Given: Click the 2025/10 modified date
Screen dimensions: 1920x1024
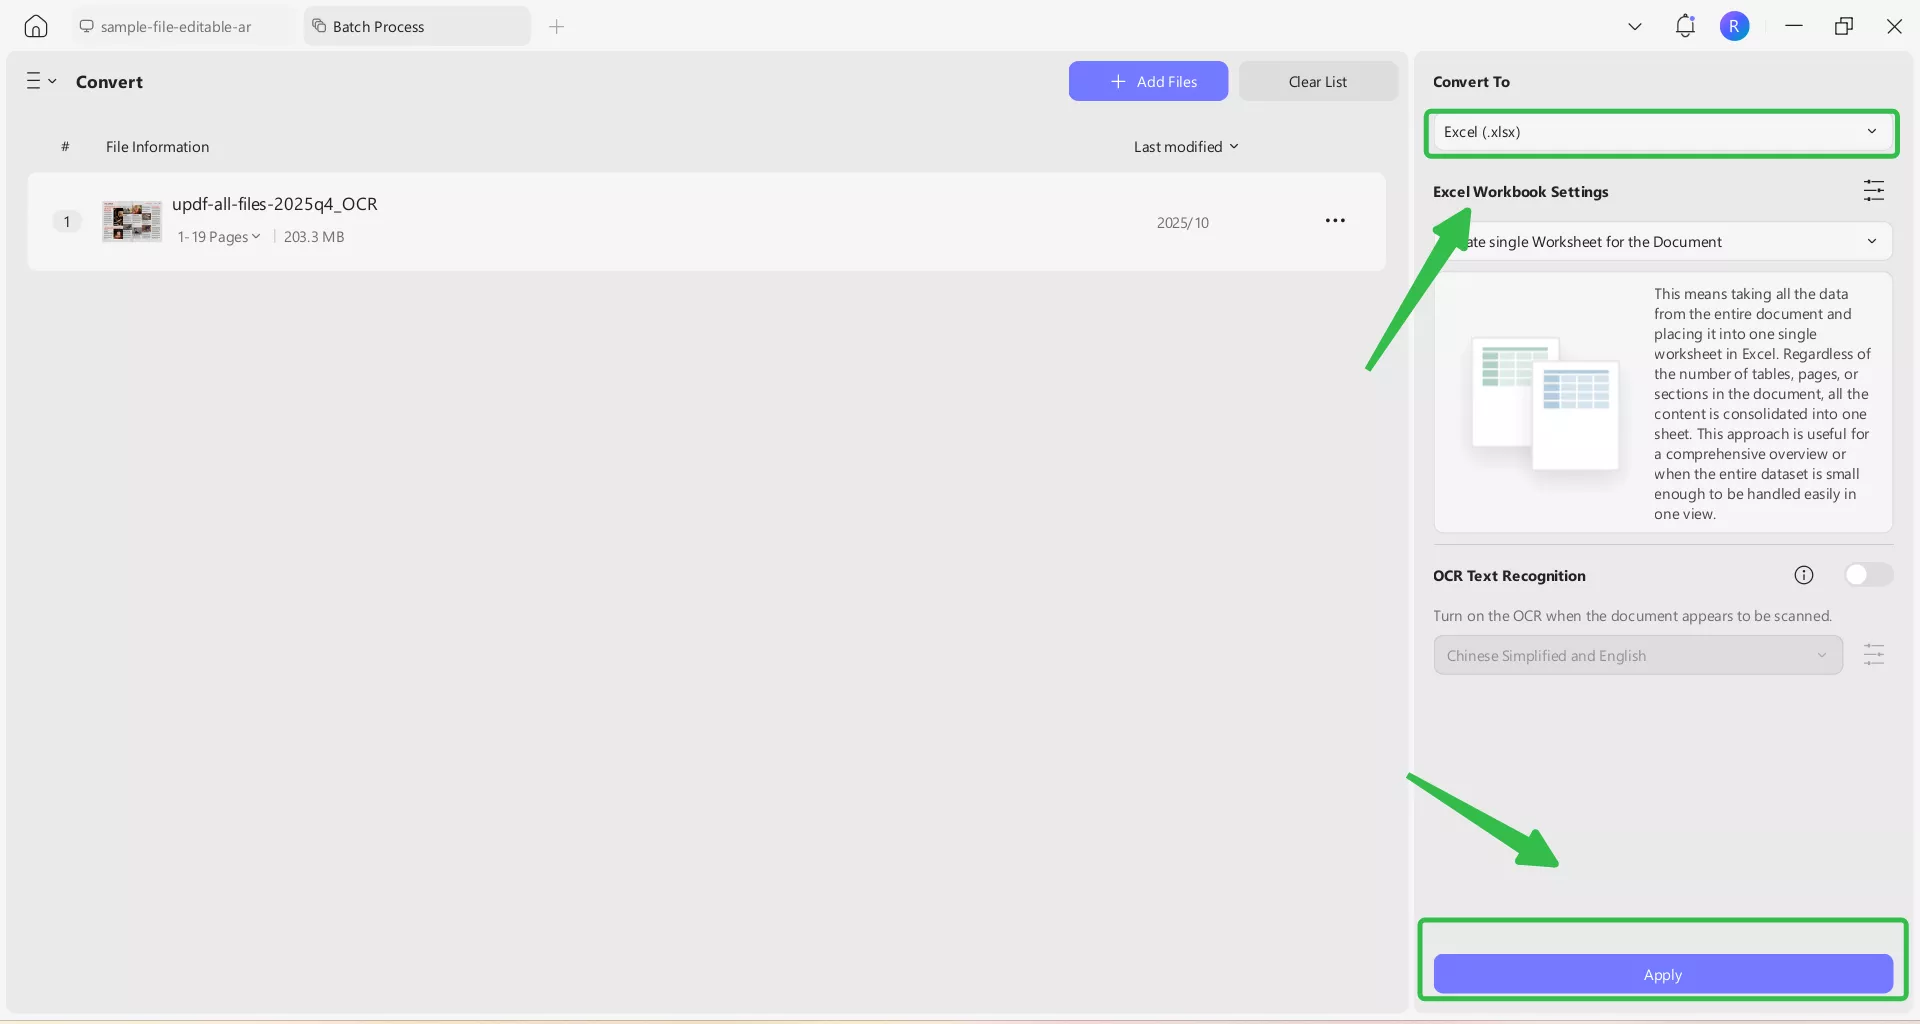Looking at the screenshot, I should point(1183,223).
